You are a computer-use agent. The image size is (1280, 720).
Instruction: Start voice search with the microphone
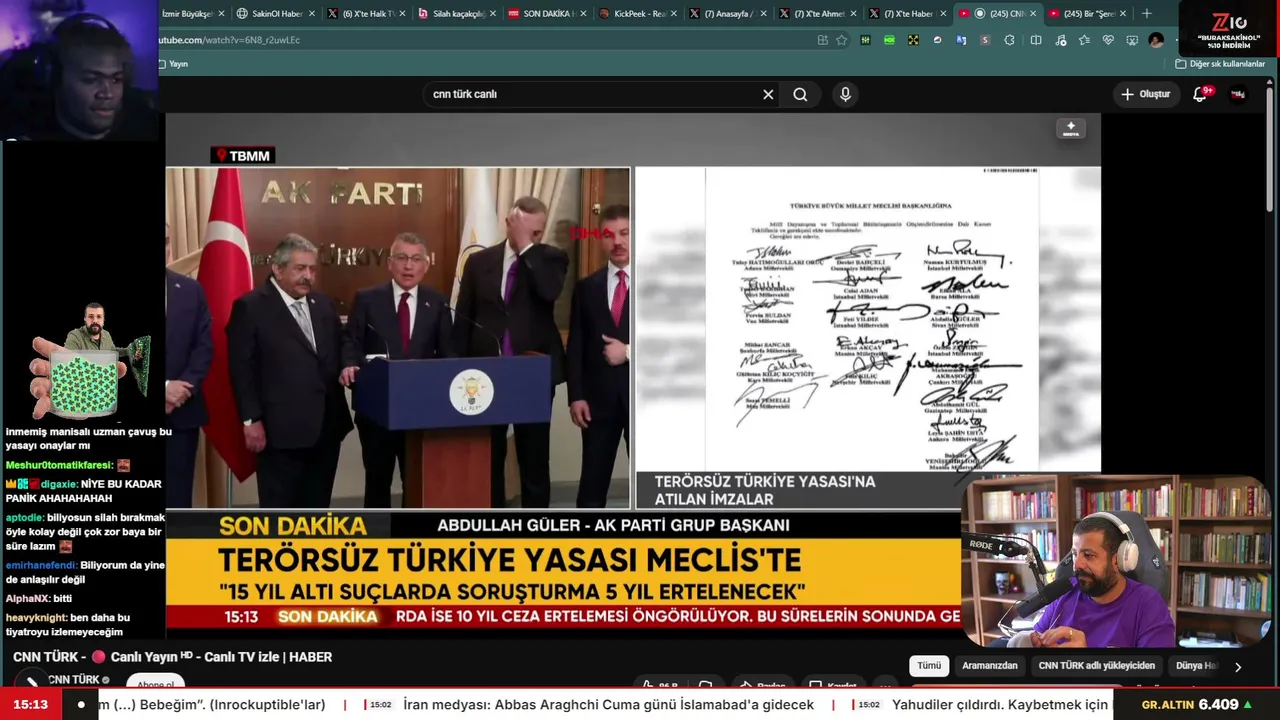pyautogui.click(x=845, y=94)
